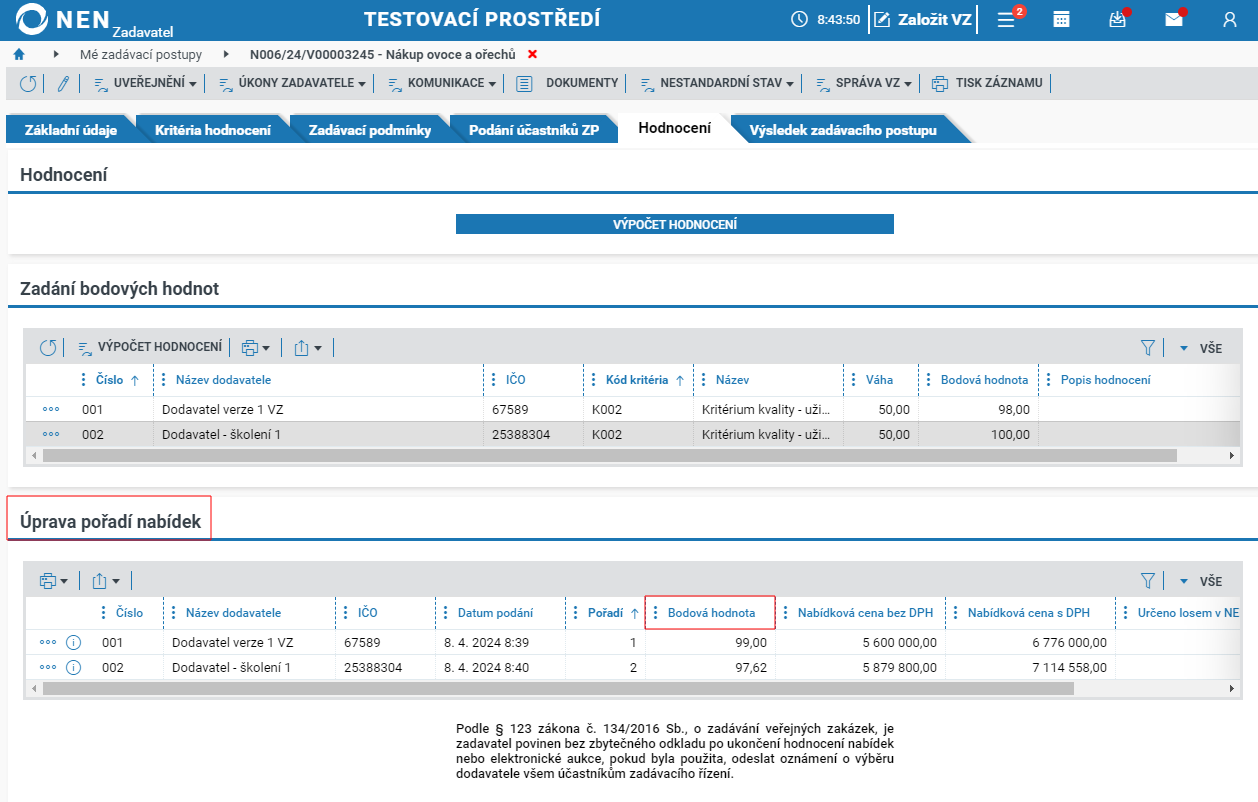Click horizontal scrollbar of offers grid
The image size is (1258, 802).
(x=558, y=689)
